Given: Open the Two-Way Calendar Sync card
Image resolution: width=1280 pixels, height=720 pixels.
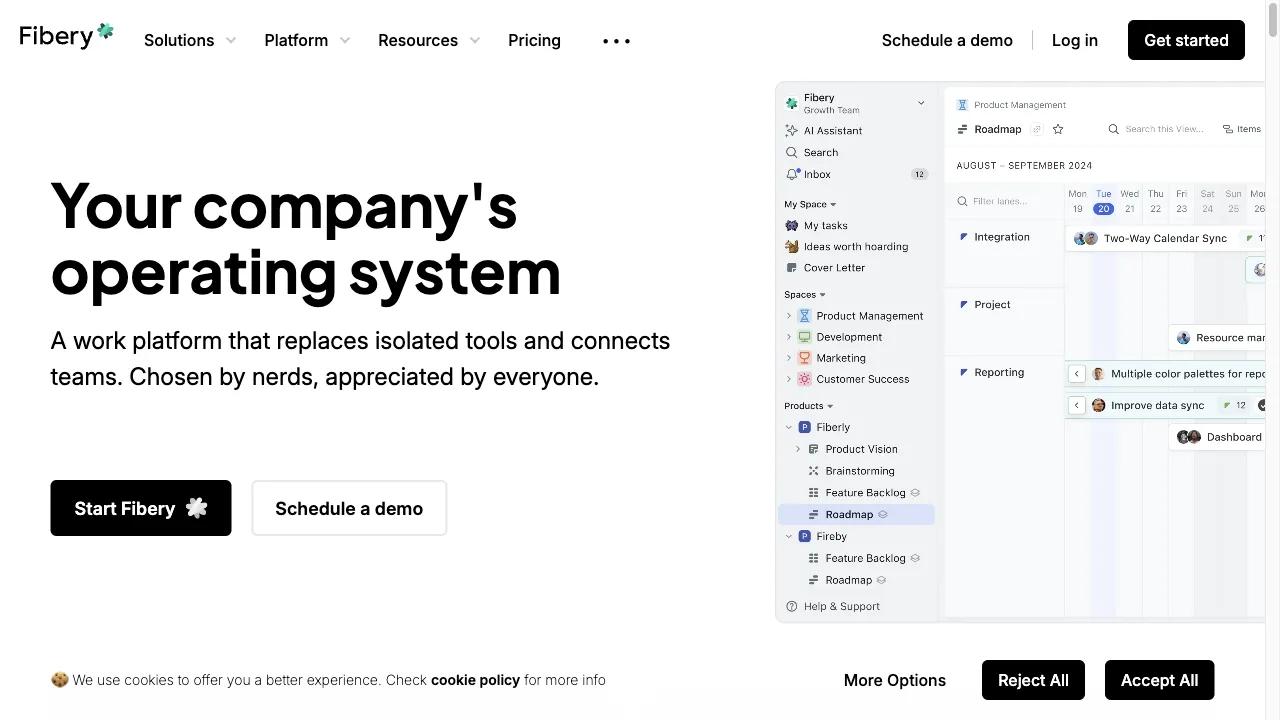Looking at the screenshot, I should tap(1165, 238).
